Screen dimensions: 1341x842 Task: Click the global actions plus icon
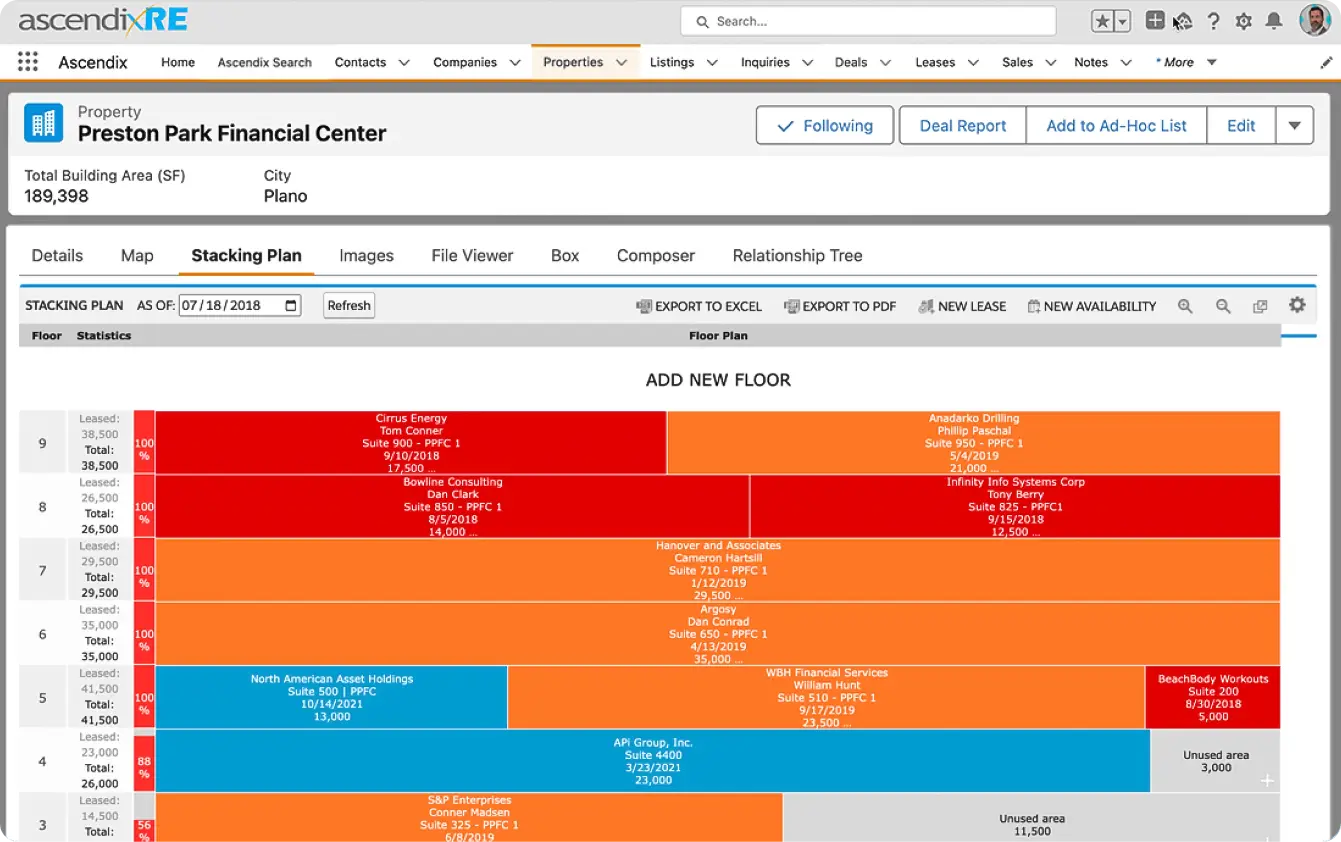tap(1154, 21)
